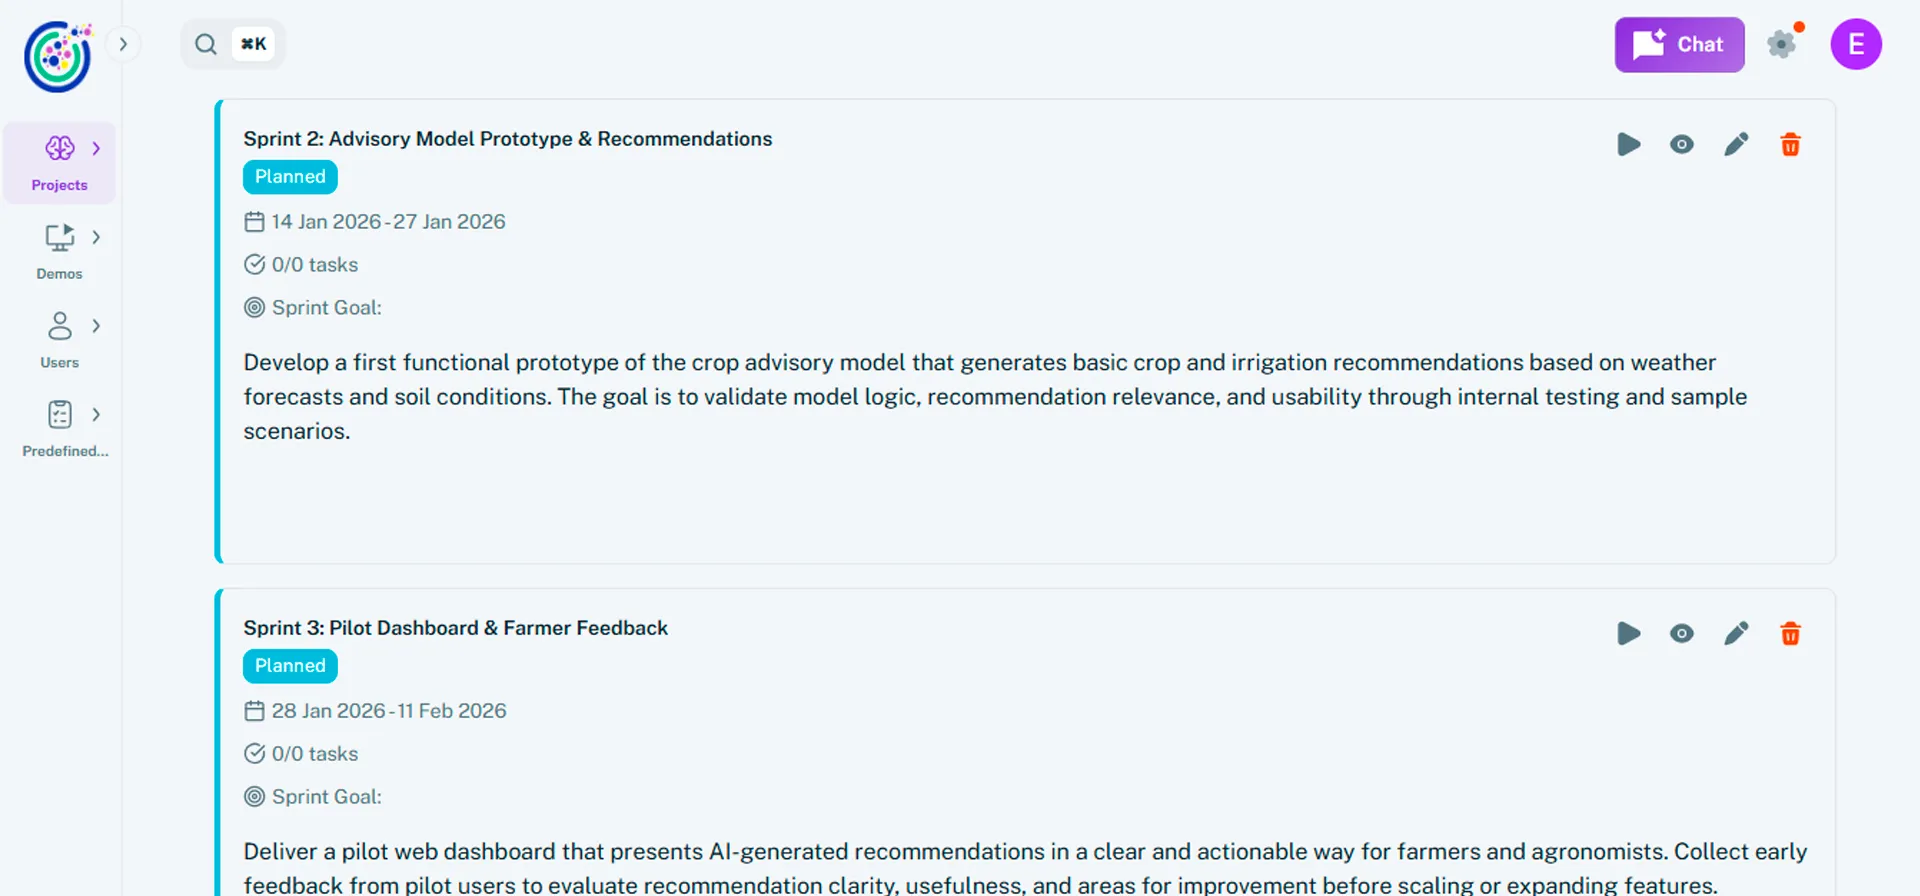Open the Predefined section icon
The image size is (1920, 896).
(x=59, y=414)
